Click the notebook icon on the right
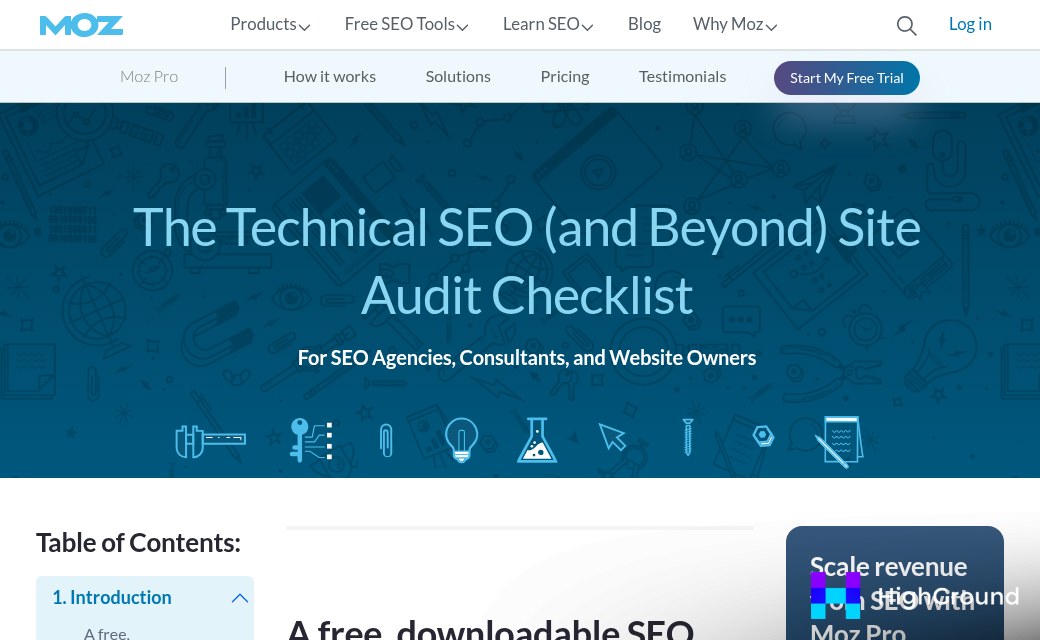The height and width of the screenshot is (640, 1040). pos(838,440)
